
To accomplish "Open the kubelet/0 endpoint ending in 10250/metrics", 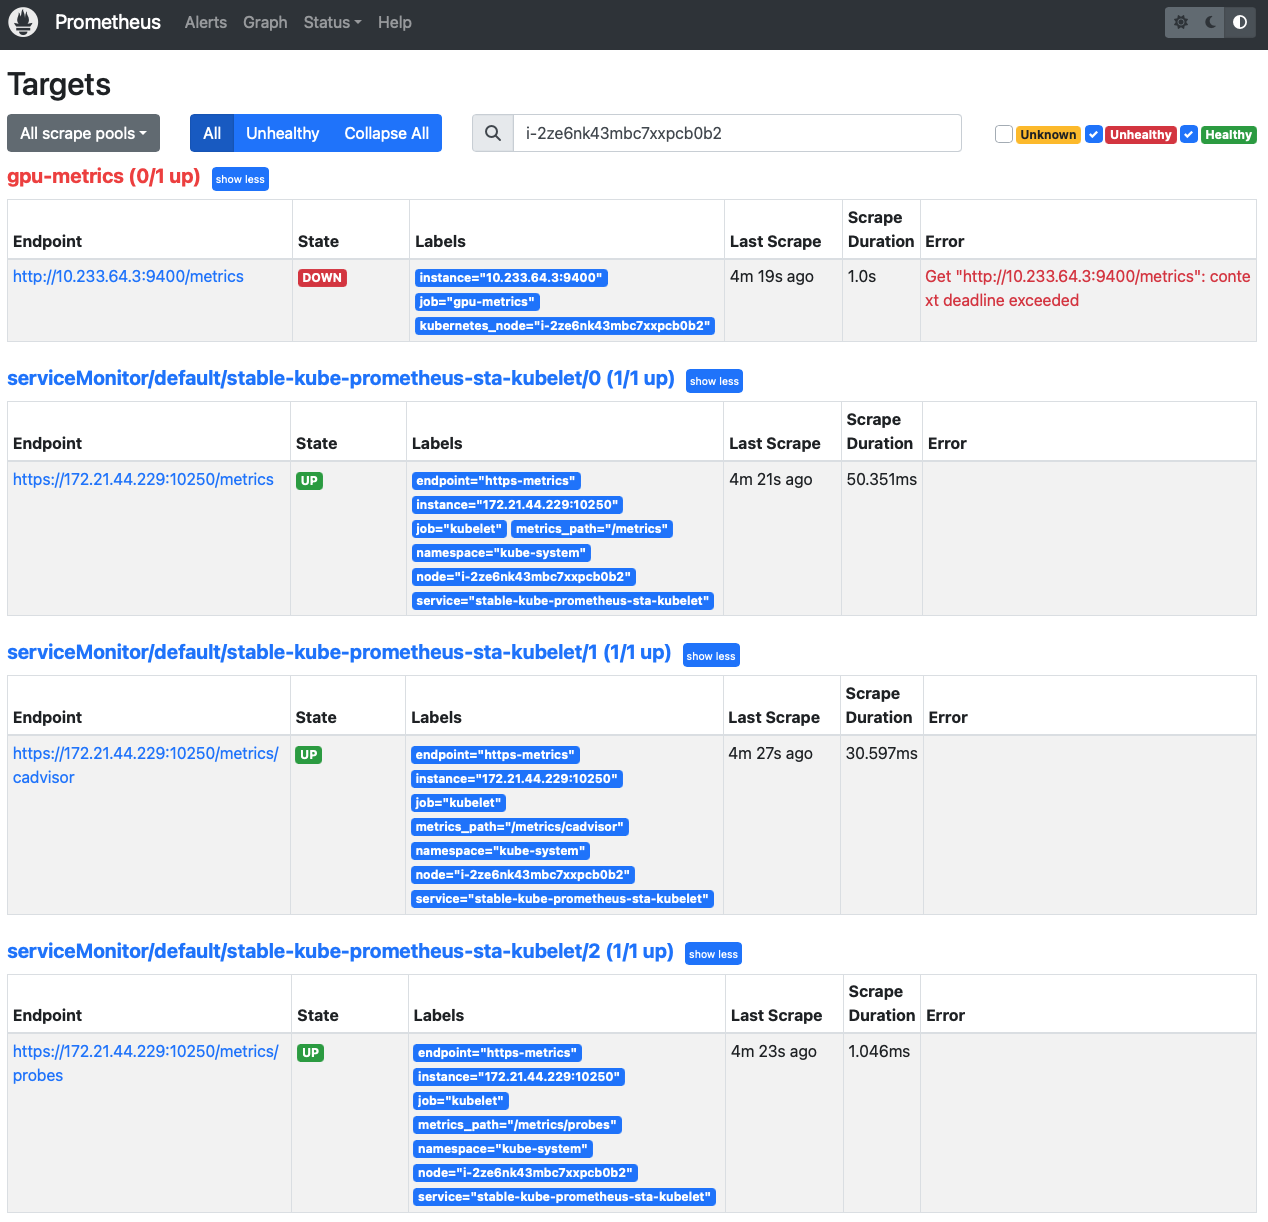I will pos(143,479).
